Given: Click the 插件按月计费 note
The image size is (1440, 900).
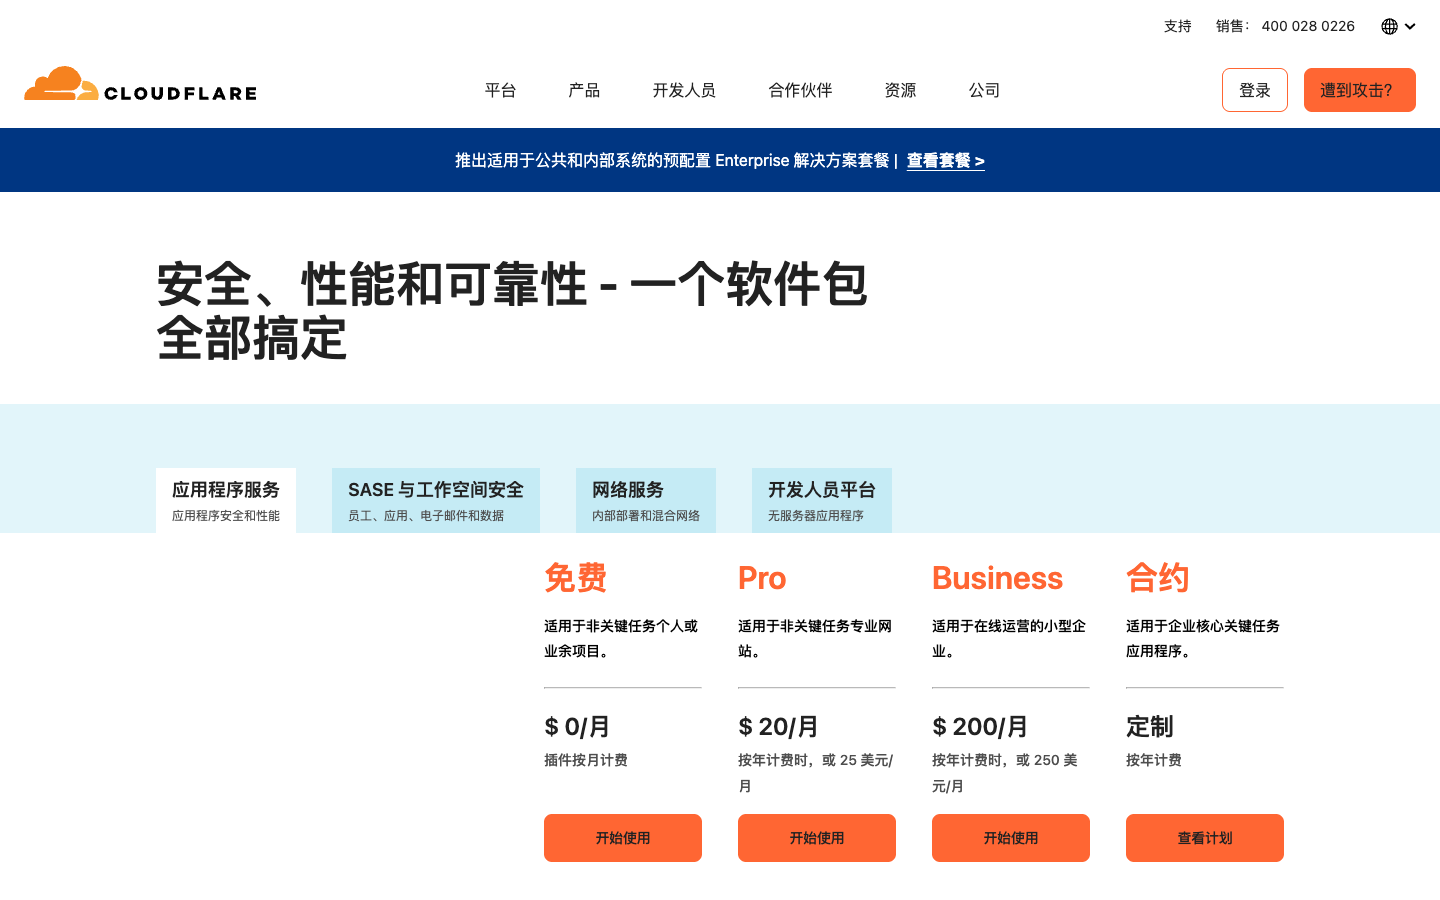Looking at the screenshot, I should 586,760.
